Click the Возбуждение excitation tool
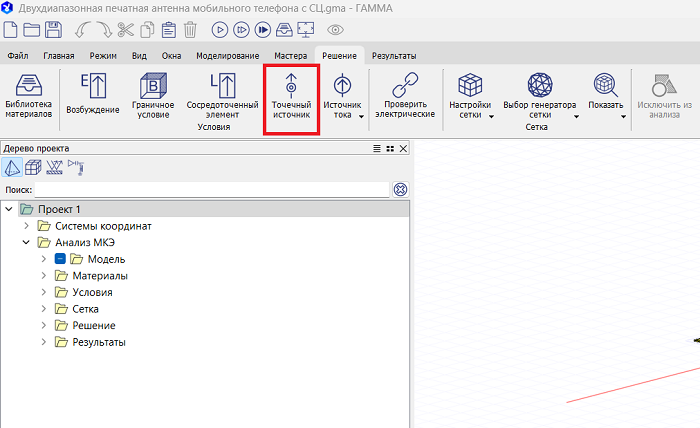 pyautogui.click(x=92, y=97)
